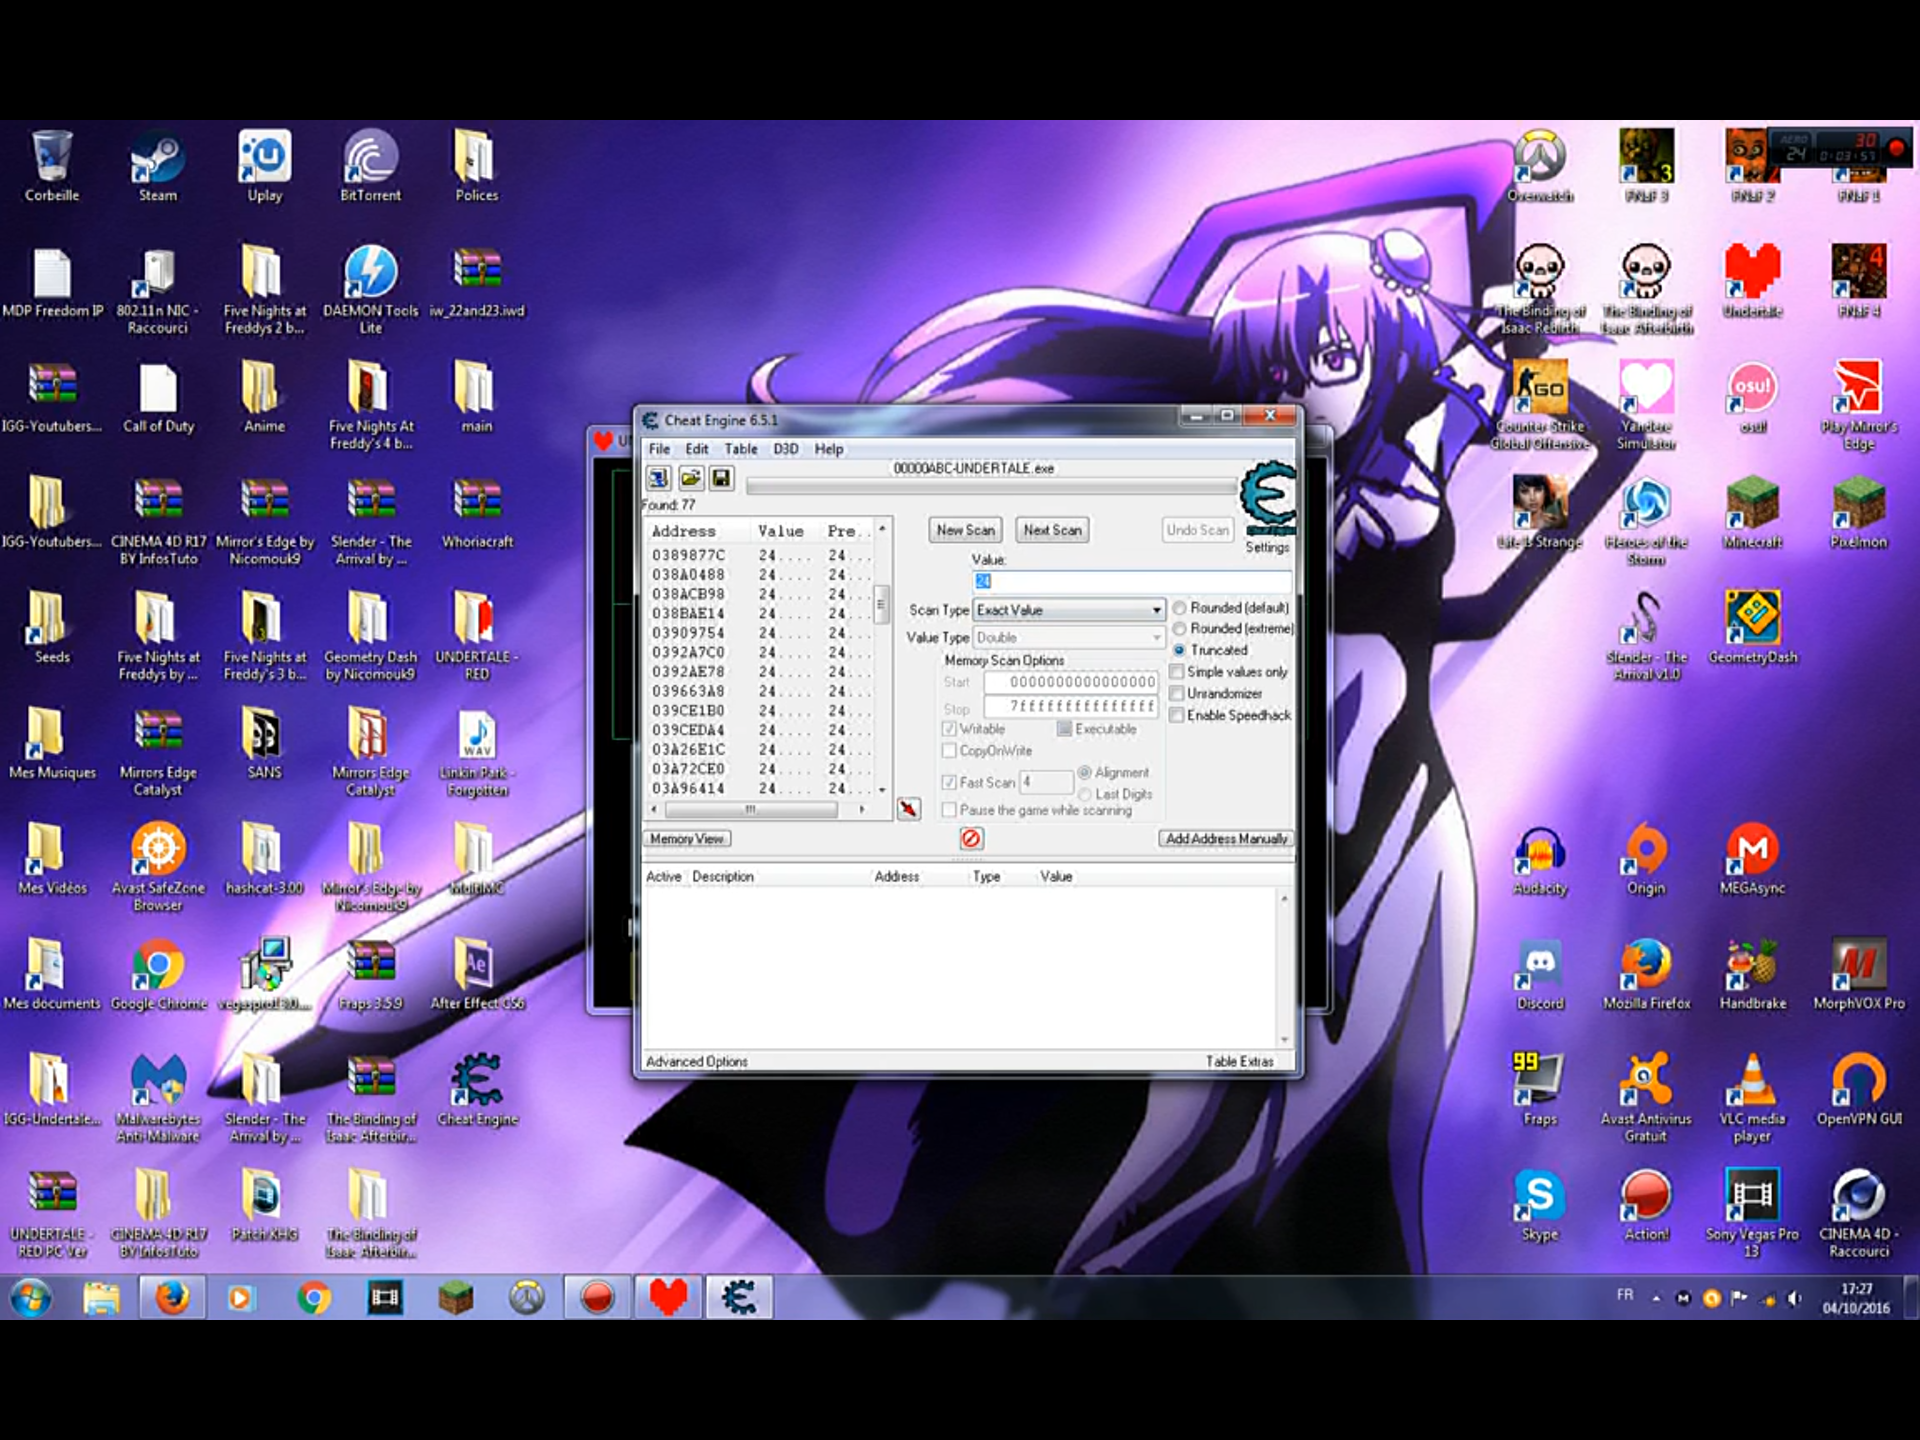Screen dimensions: 1920x1440
Task: Click the Value input field
Action: (1130, 581)
